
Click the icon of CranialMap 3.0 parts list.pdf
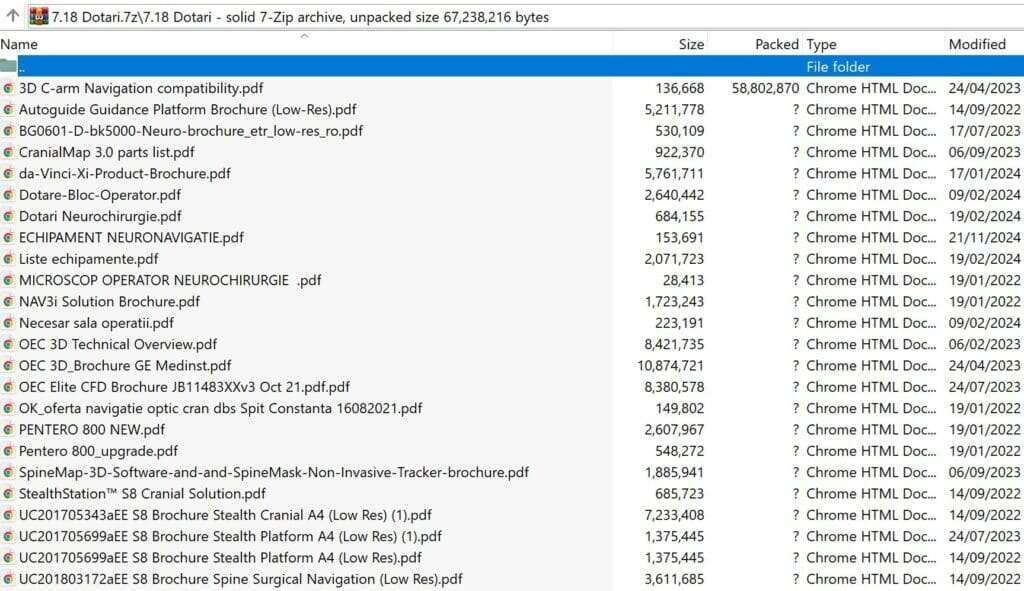[8, 152]
